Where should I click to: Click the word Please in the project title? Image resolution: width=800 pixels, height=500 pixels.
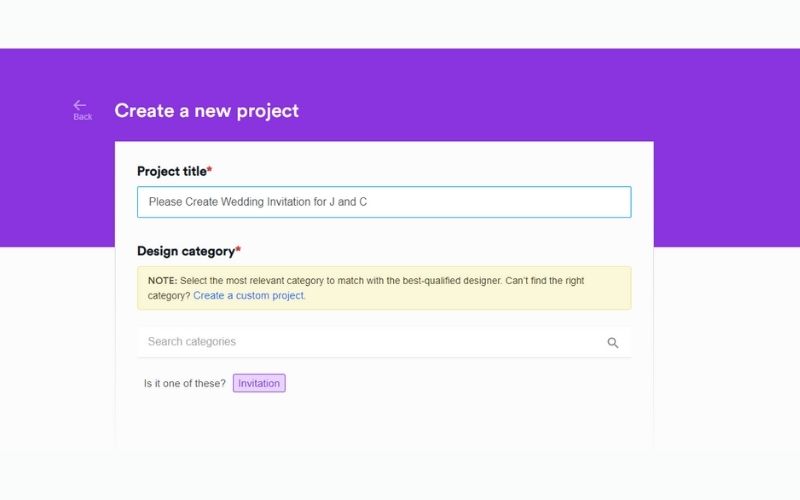click(165, 202)
